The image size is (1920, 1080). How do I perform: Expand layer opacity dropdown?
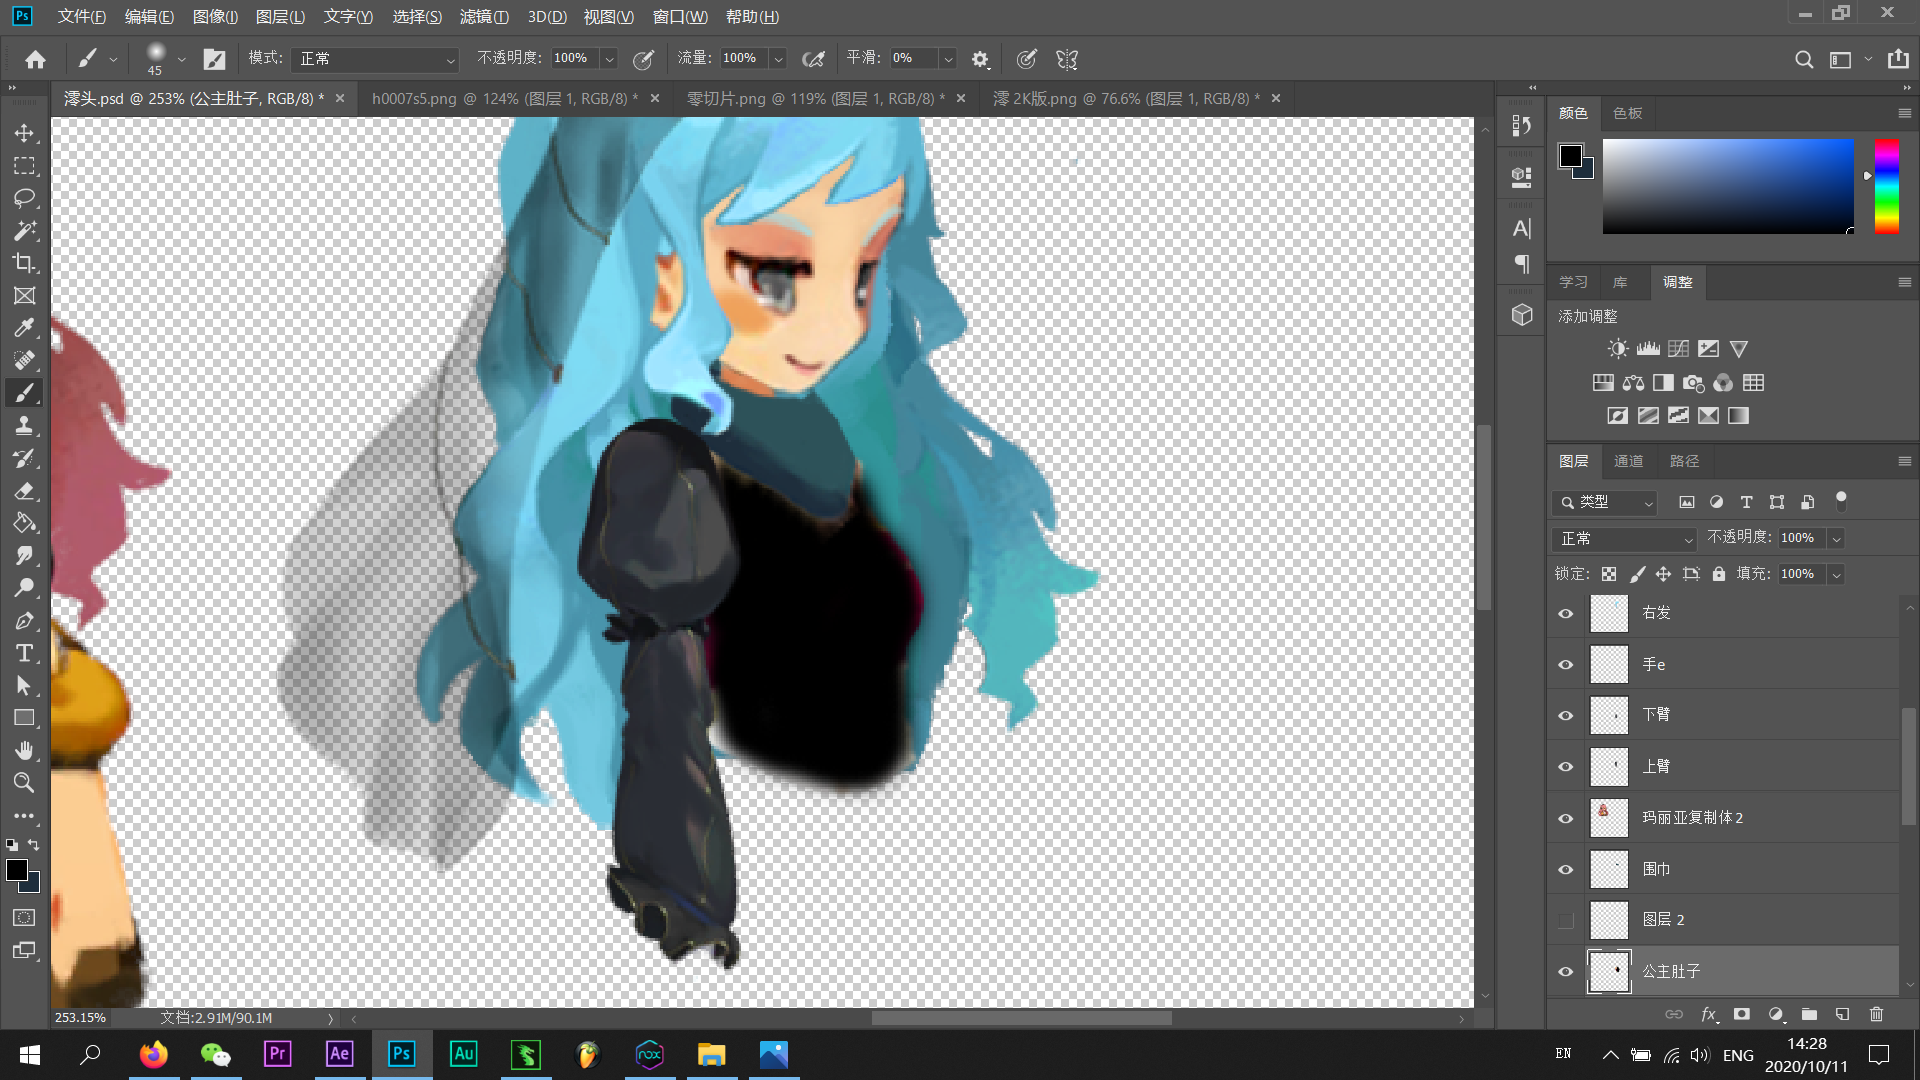click(1836, 539)
